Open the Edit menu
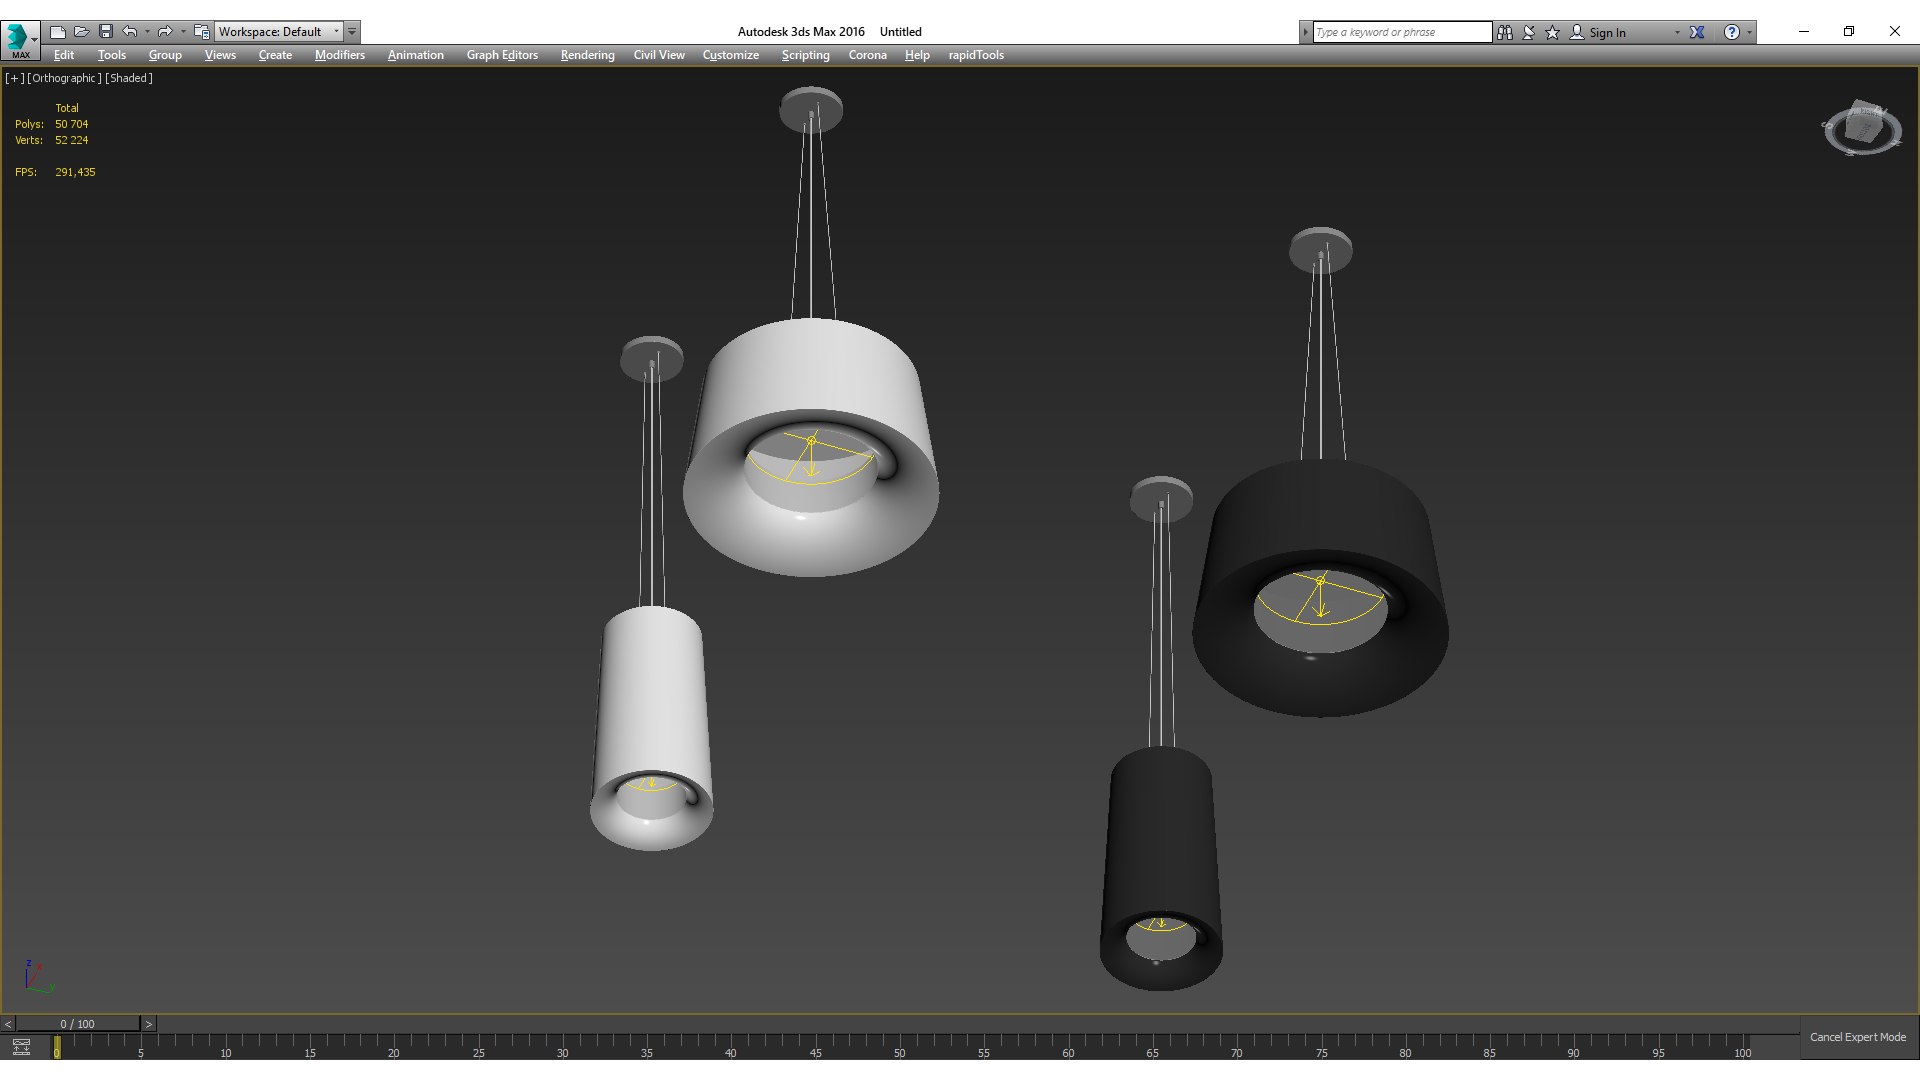The height and width of the screenshot is (1080, 1920). pos(64,55)
